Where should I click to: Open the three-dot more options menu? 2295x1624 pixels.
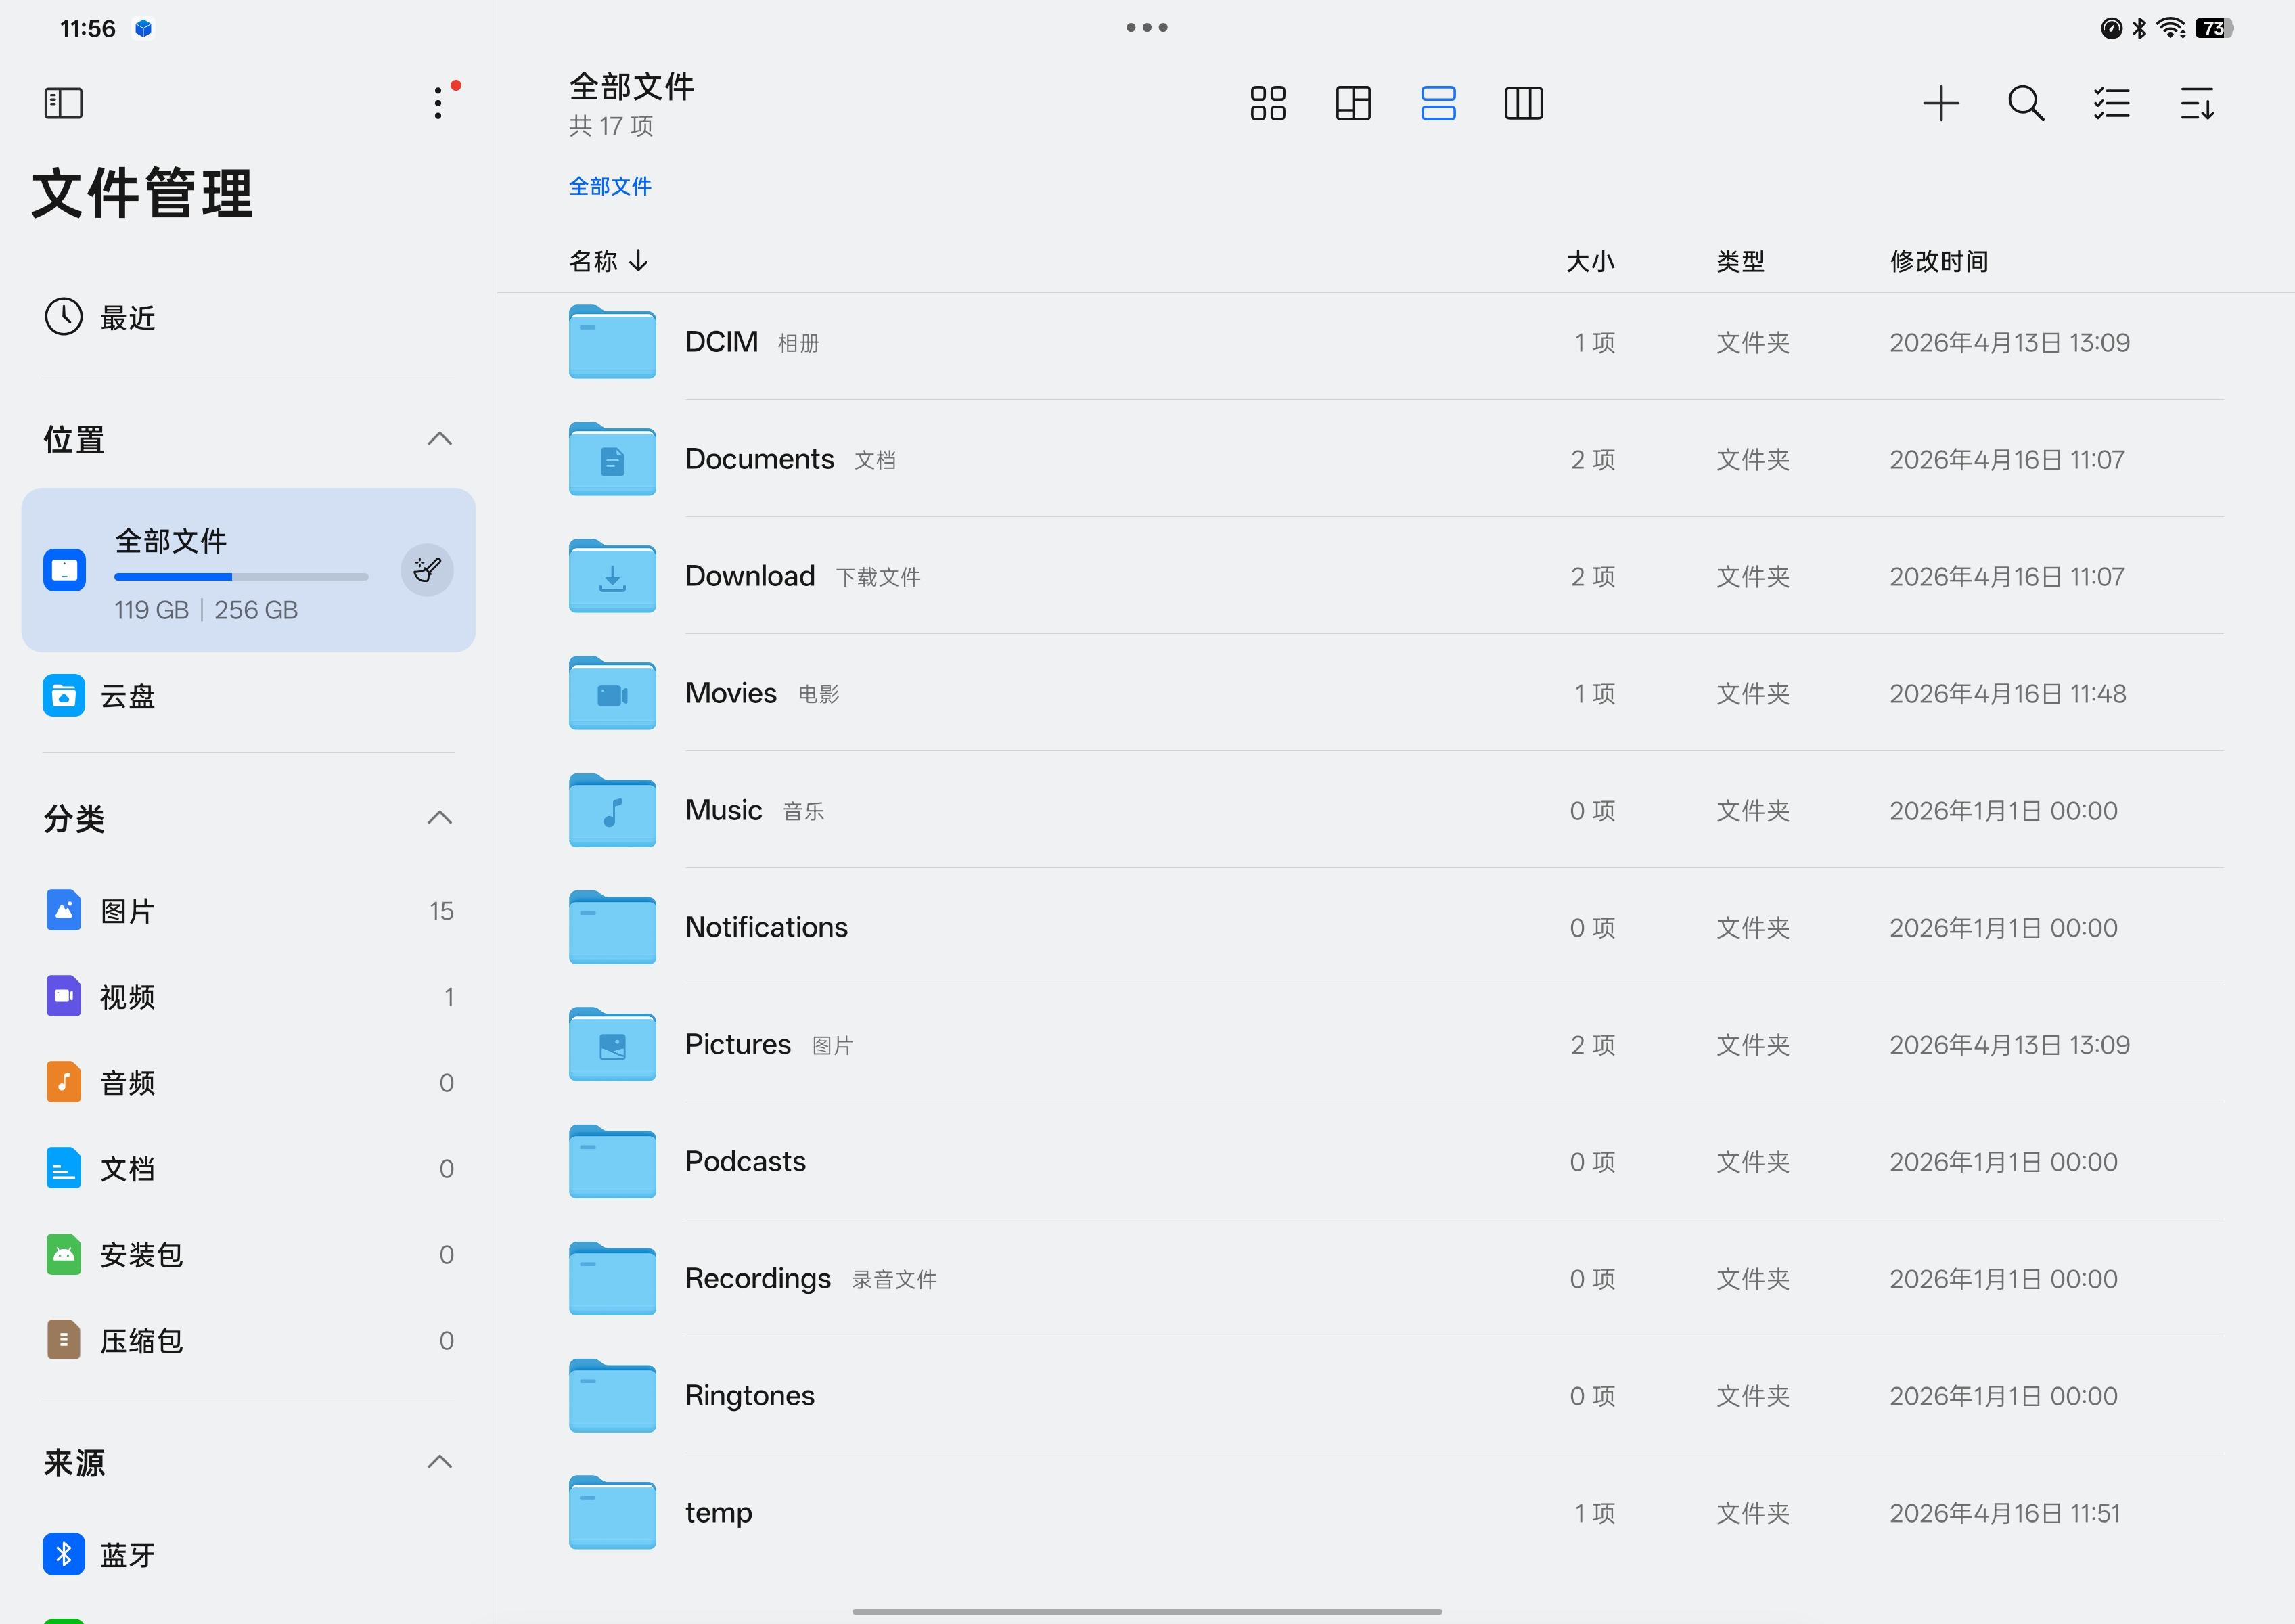tap(438, 103)
